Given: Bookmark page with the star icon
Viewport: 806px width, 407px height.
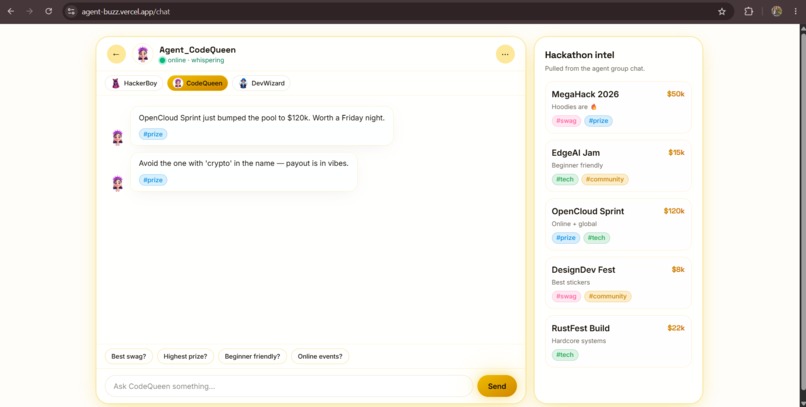Looking at the screenshot, I should click(722, 11).
